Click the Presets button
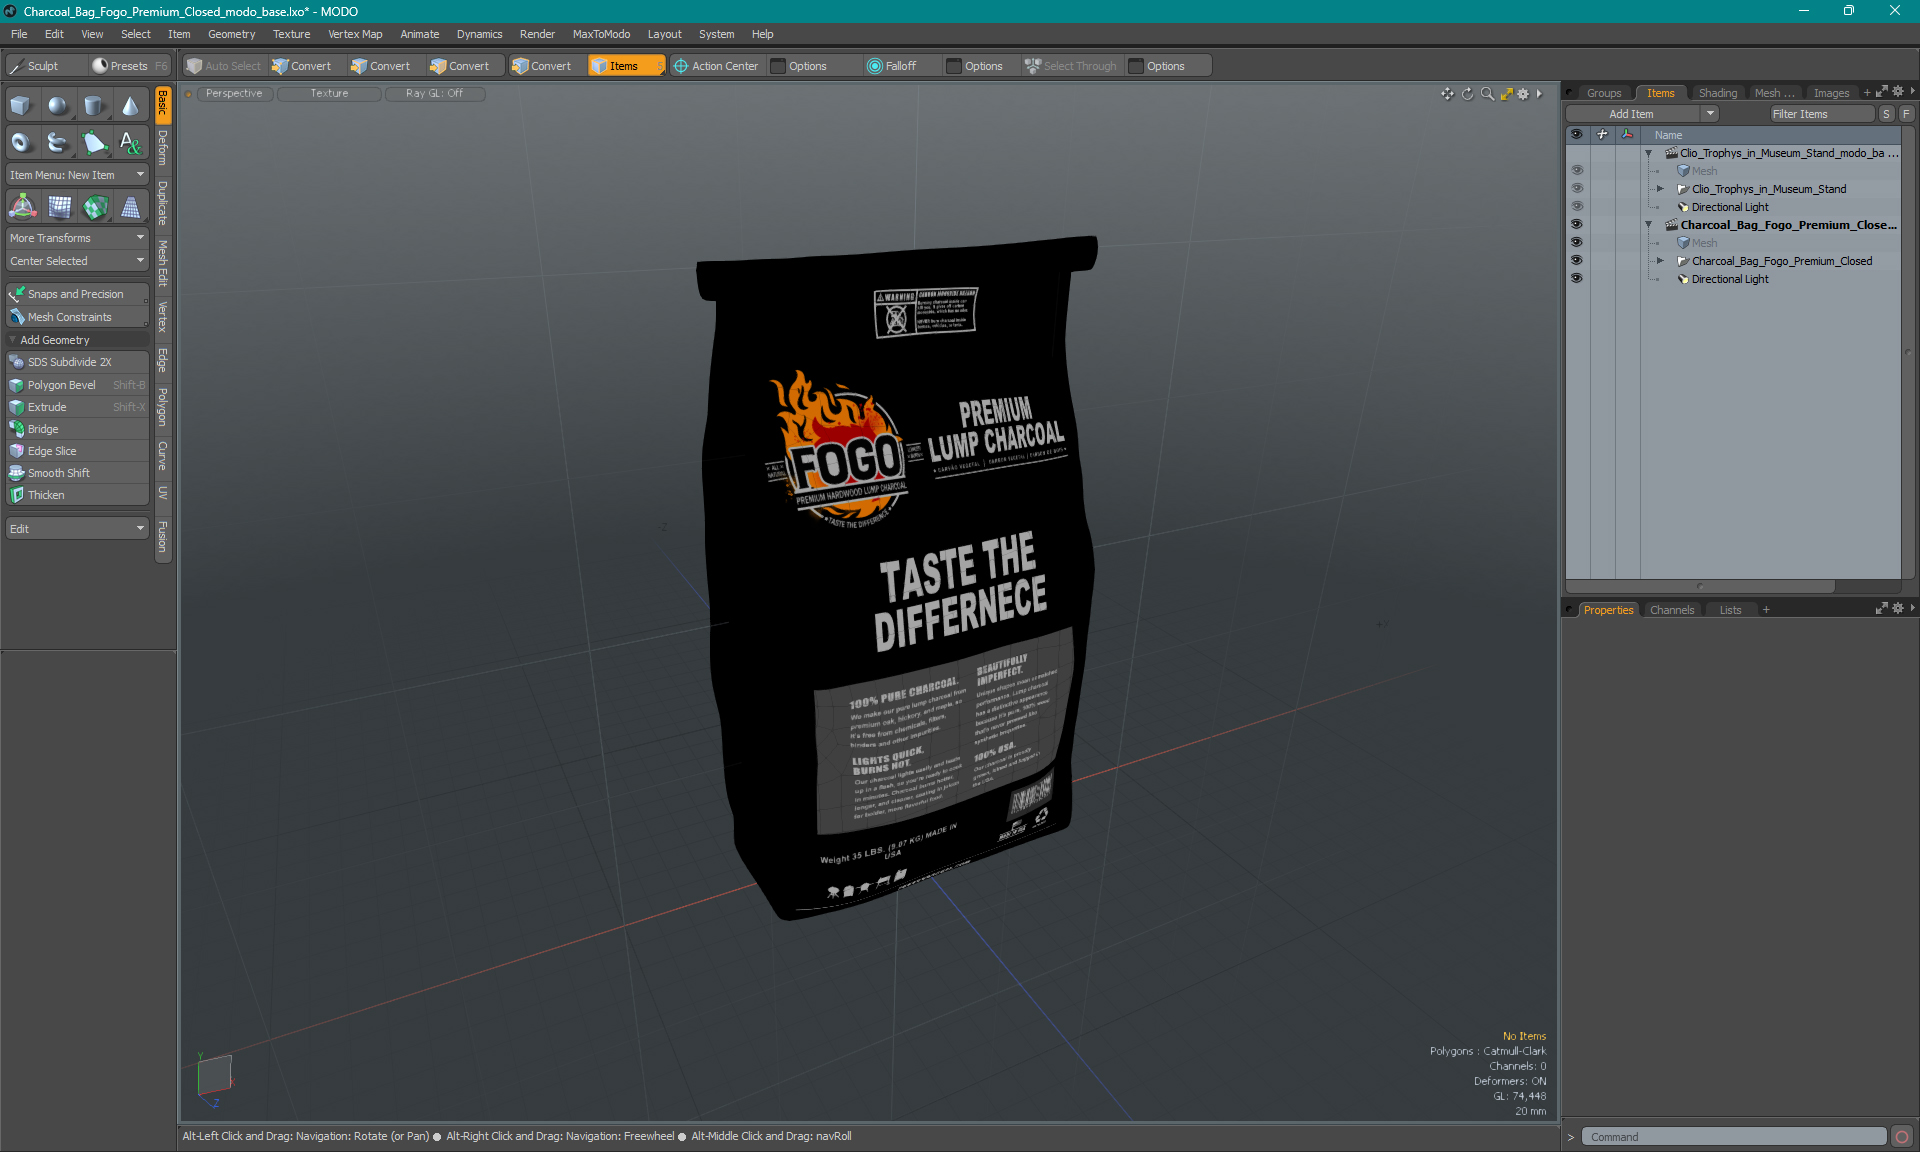Viewport: 1920px width, 1152px height. coord(129,66)
